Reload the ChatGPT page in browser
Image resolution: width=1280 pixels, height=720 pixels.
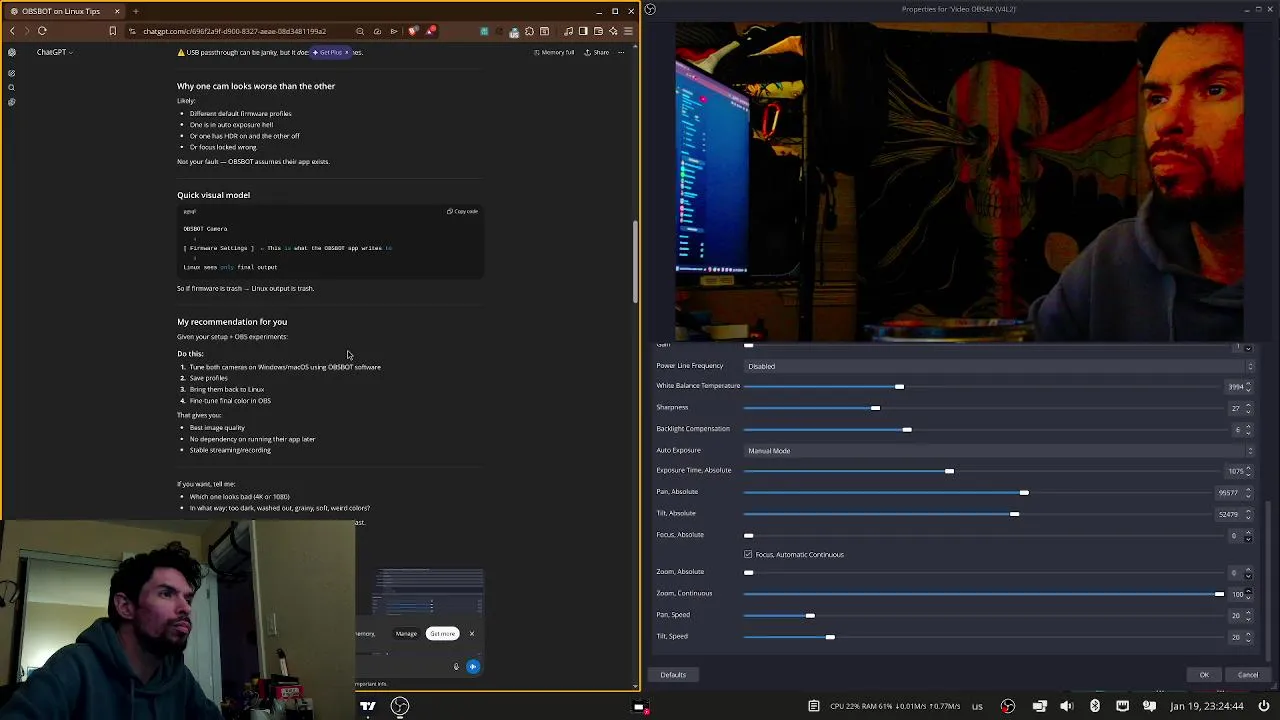pyautogui.click(x=42, y=31)
